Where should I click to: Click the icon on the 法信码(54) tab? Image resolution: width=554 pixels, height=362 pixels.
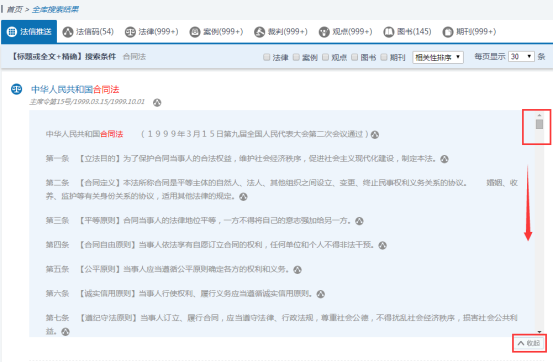click(x=67, y=32)
